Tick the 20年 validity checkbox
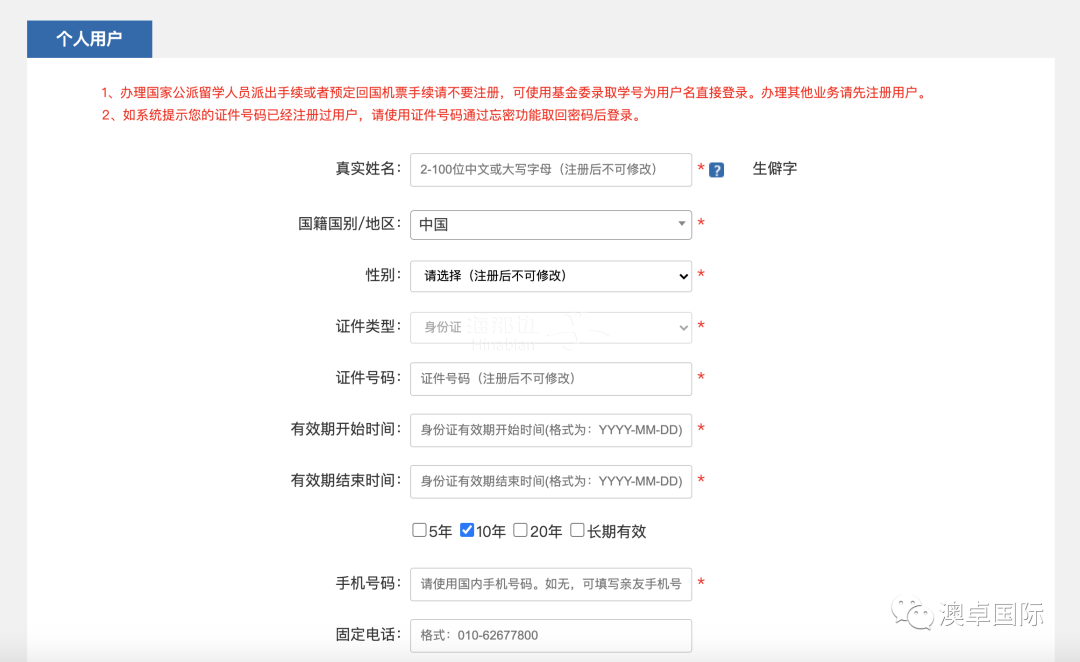This screenshot has height=662, width=1080. 520,531
